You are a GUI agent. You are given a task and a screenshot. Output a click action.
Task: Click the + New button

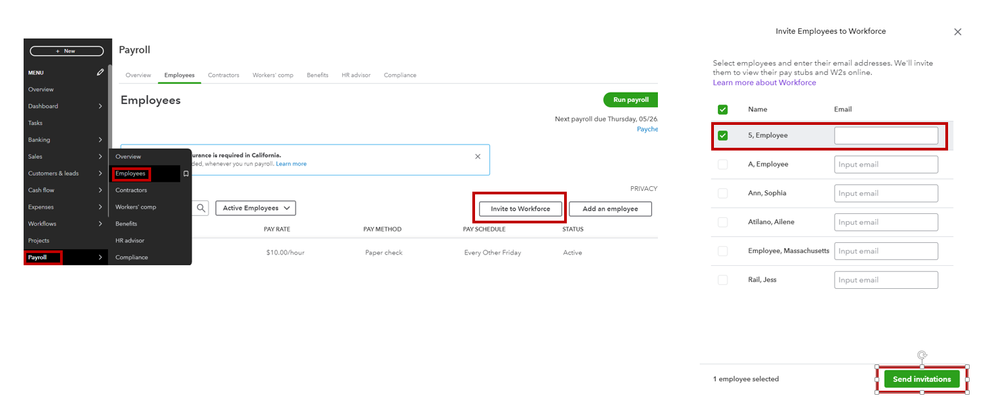click(x=66, y=51)
